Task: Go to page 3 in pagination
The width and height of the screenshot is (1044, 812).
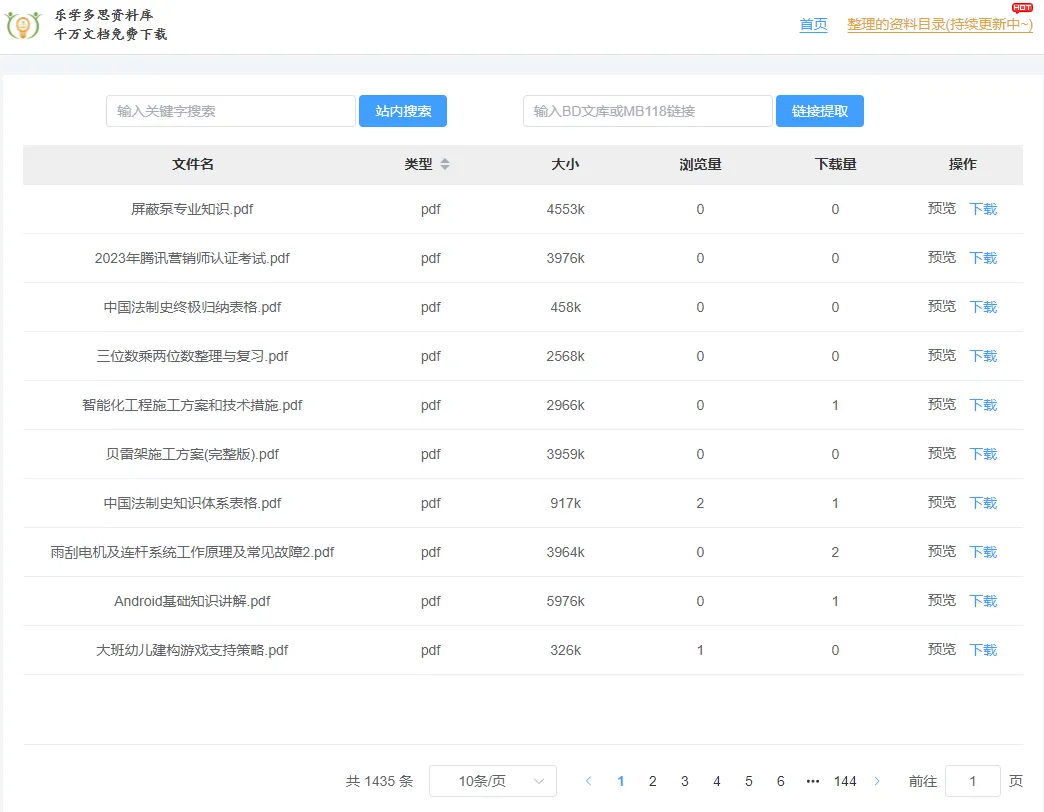Action: 684,781
